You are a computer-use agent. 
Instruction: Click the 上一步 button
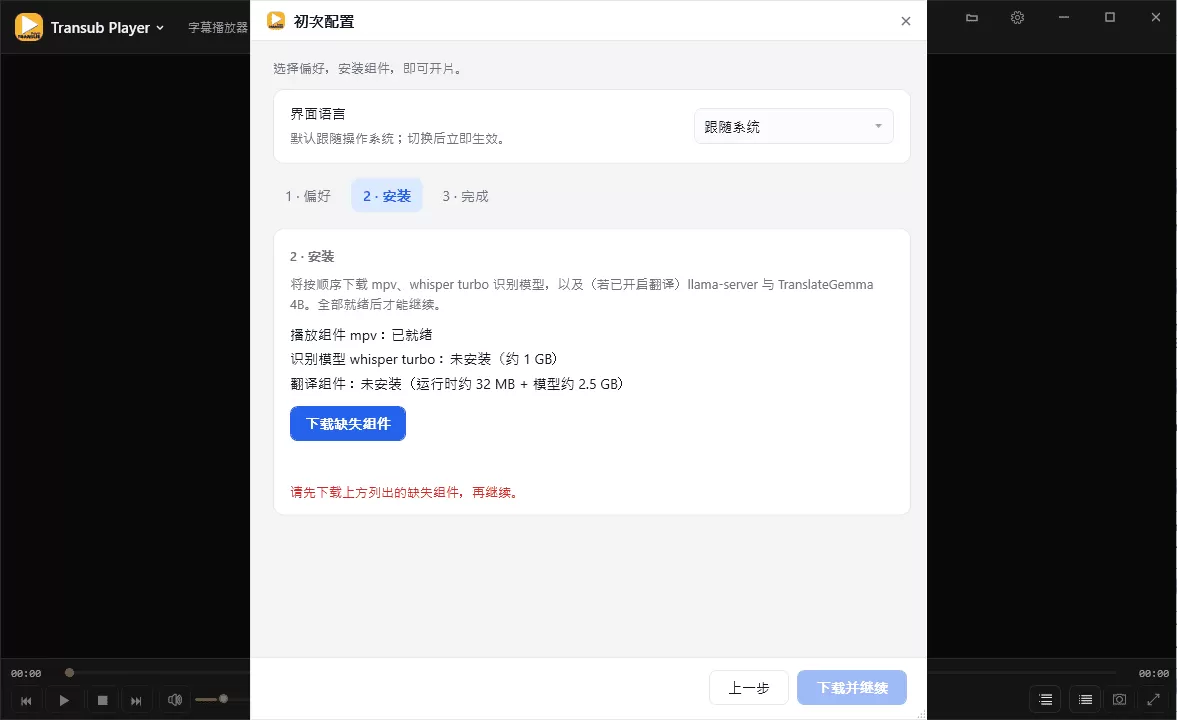tap(748, 688)
